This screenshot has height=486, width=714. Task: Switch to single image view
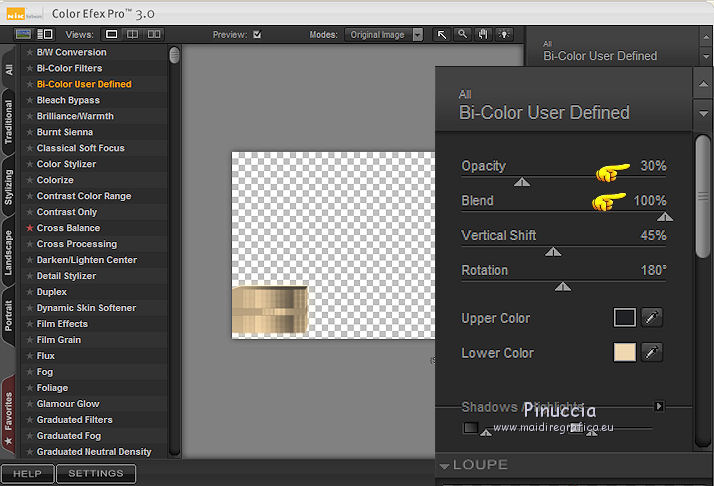coord(112,34)
